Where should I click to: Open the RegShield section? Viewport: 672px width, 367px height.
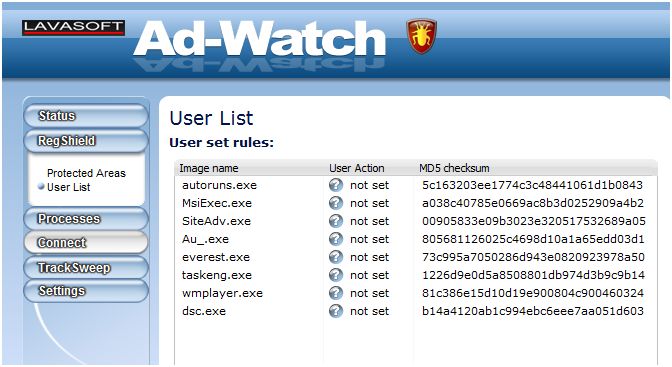click(86, 141)
